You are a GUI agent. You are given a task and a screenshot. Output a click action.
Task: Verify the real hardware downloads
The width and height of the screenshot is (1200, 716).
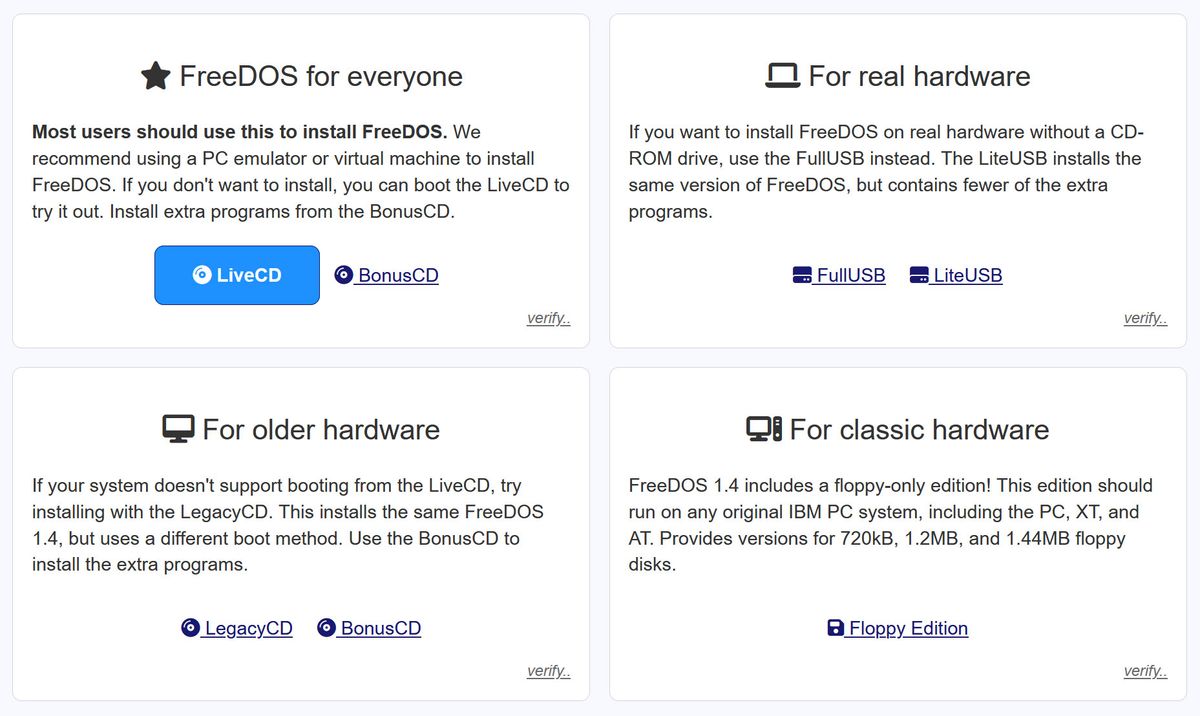(1146, 318)
